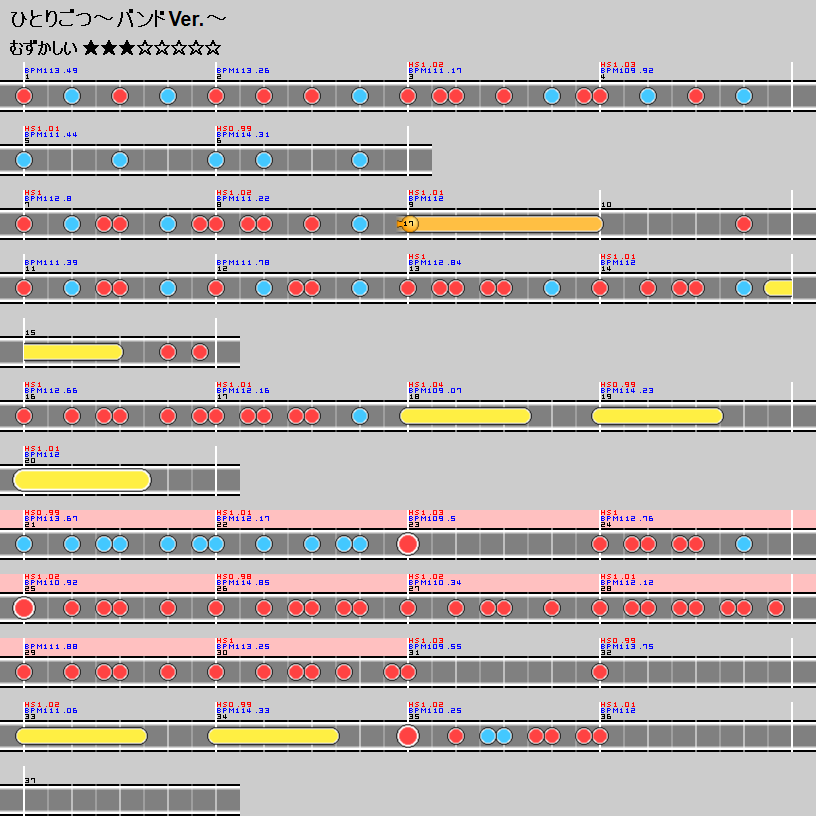Screen dimensions: 816x816
Task: Select the big red note starting measure 35
Action: click(408, 736)
